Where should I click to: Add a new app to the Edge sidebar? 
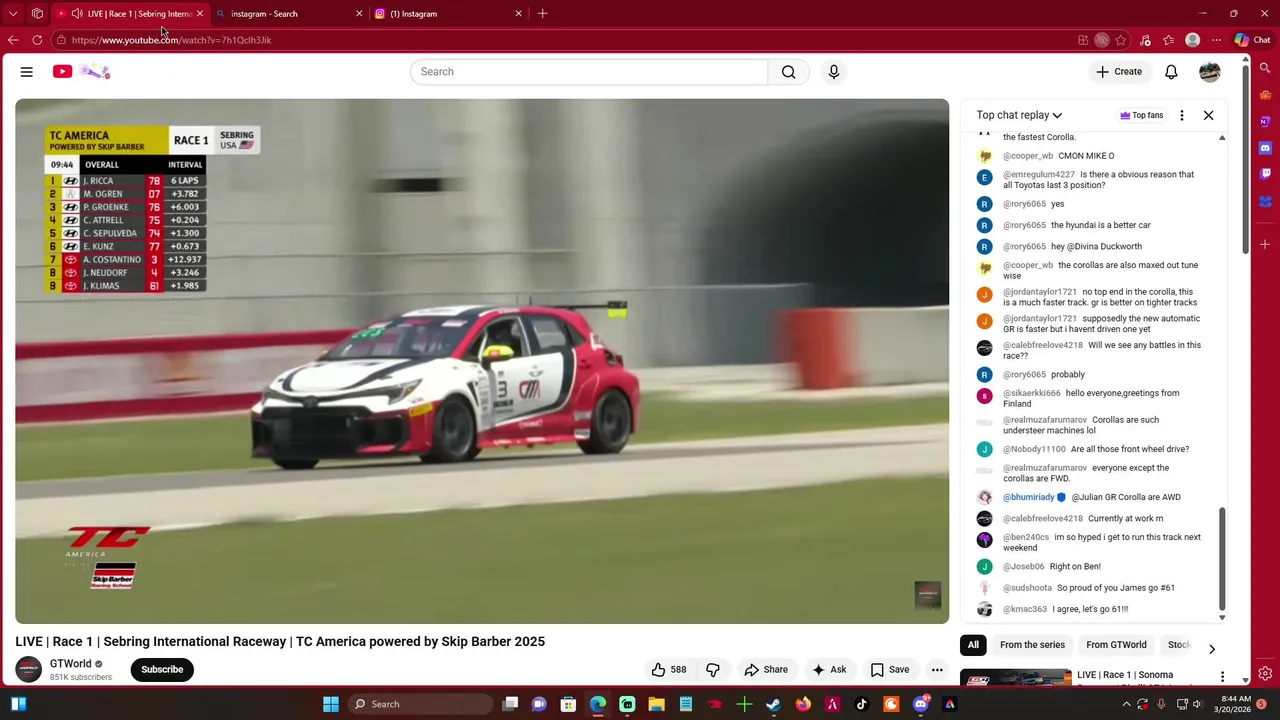(x=1265, y=244)
